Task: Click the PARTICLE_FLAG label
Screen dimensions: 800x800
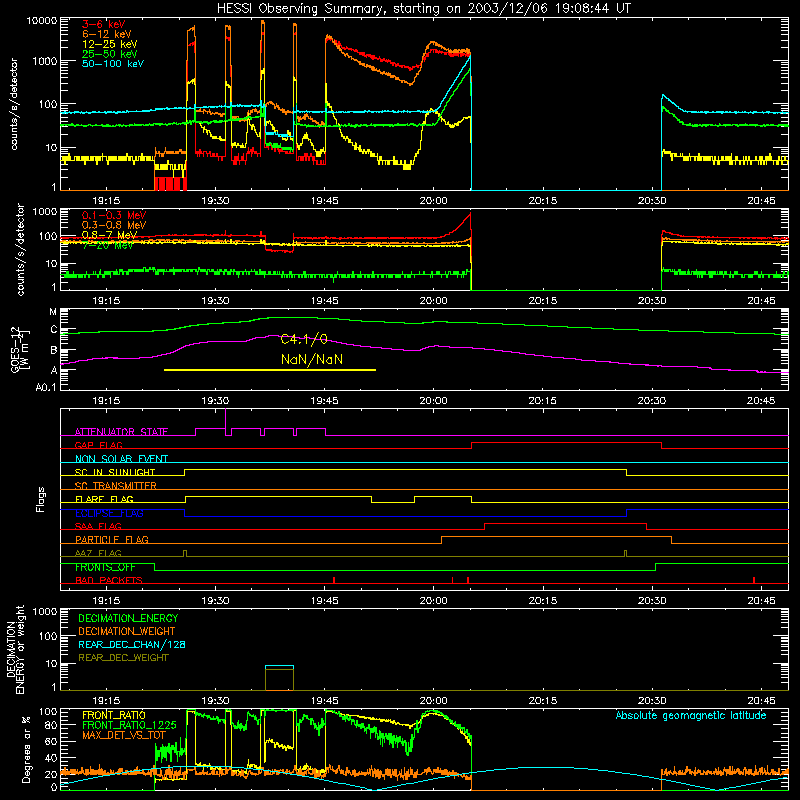Action: [x=112, y=539]
